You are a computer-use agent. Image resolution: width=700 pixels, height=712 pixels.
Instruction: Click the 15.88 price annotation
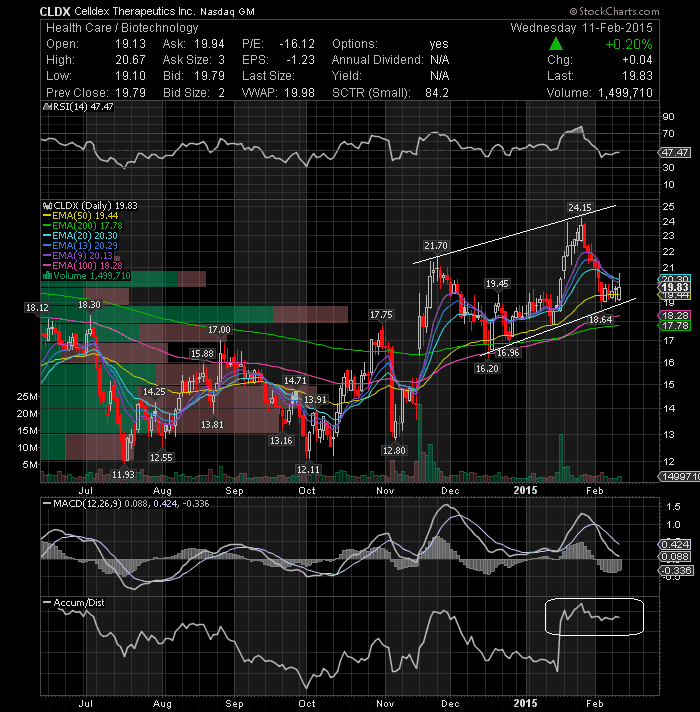202,353
